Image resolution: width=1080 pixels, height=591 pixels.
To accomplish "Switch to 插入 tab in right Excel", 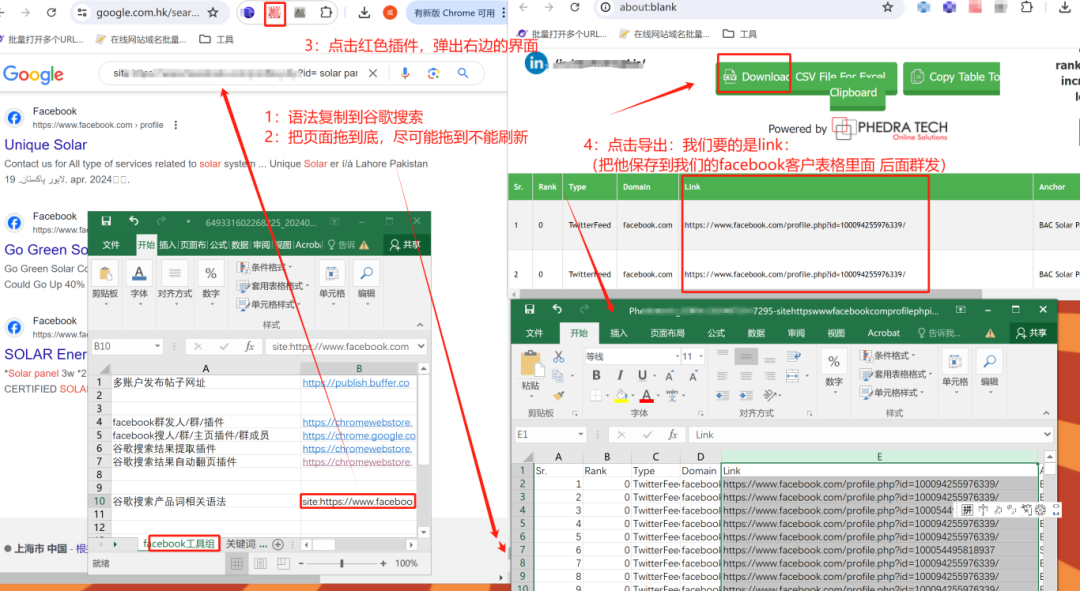I will 619,333.
